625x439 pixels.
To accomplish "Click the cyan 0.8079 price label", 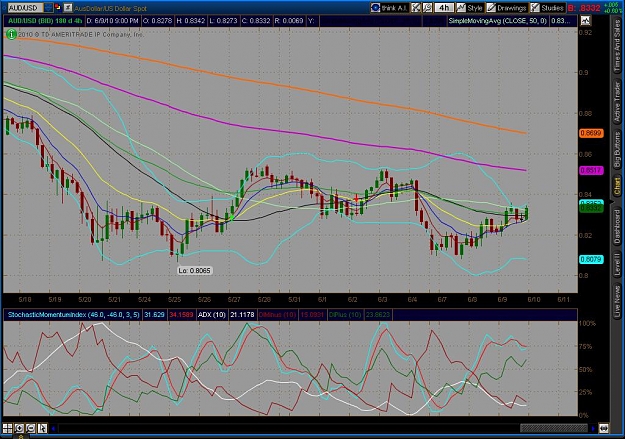I will (x=591, y=260).
